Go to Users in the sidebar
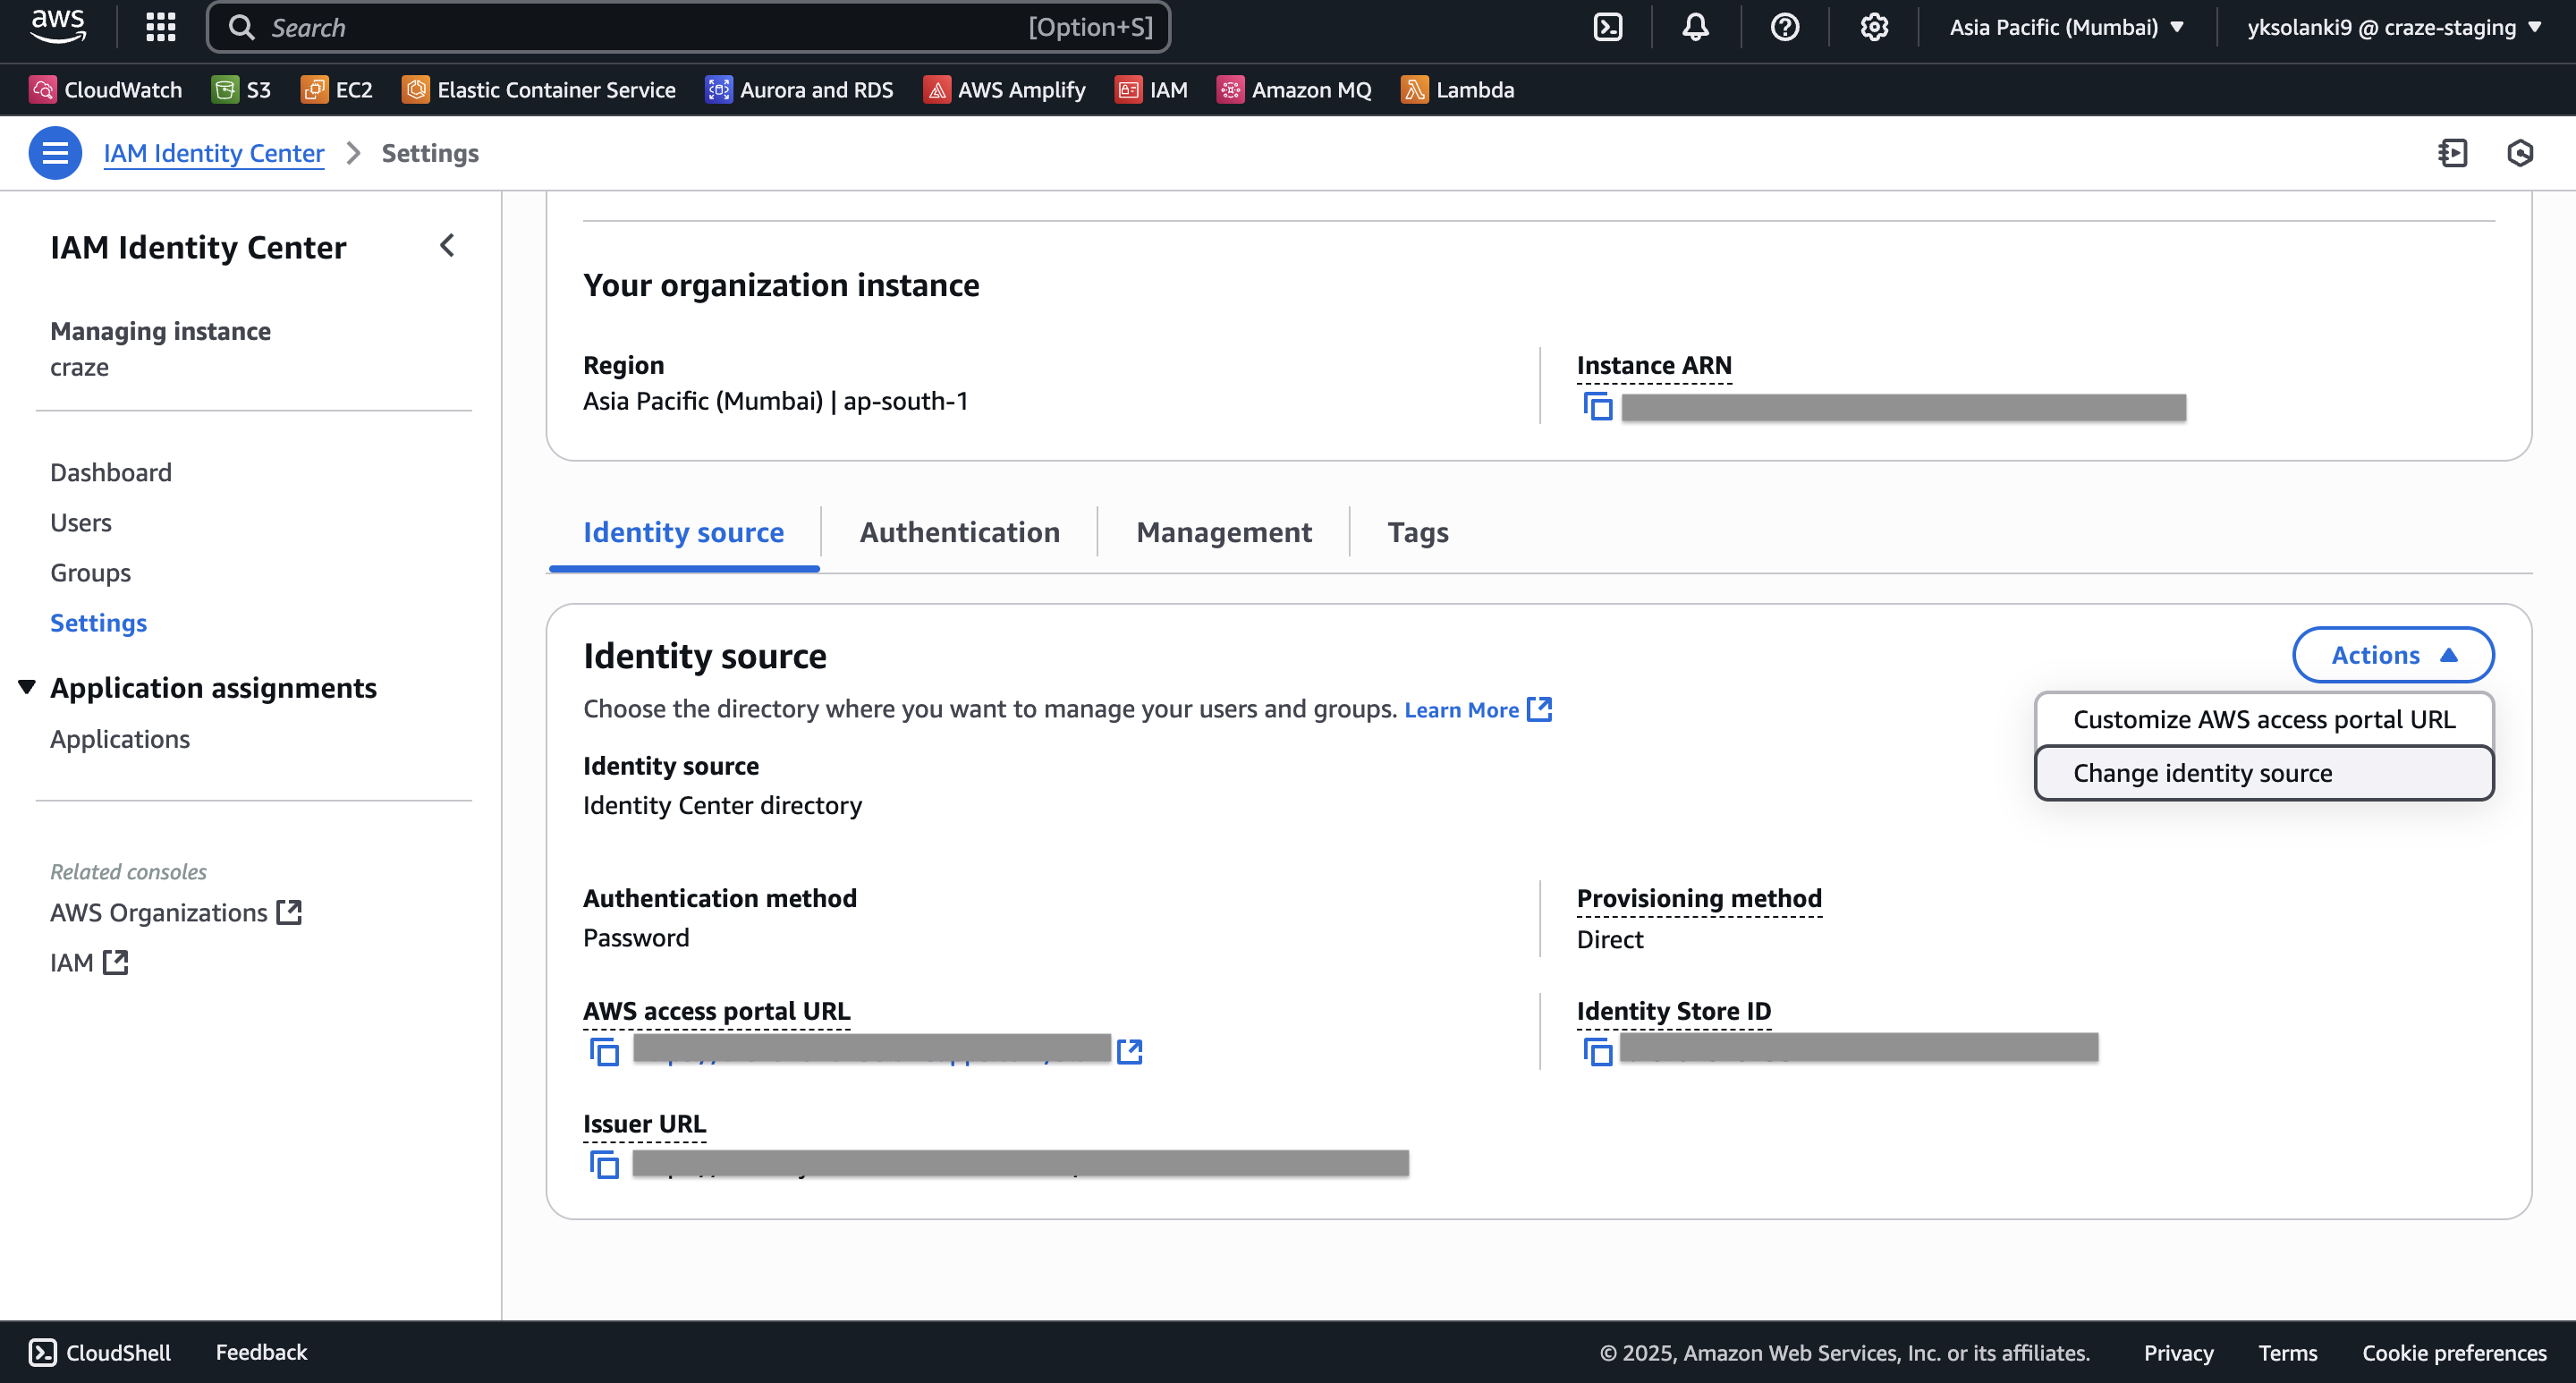The height and width of the screenshot is (1383, 2576). [81, 522]
